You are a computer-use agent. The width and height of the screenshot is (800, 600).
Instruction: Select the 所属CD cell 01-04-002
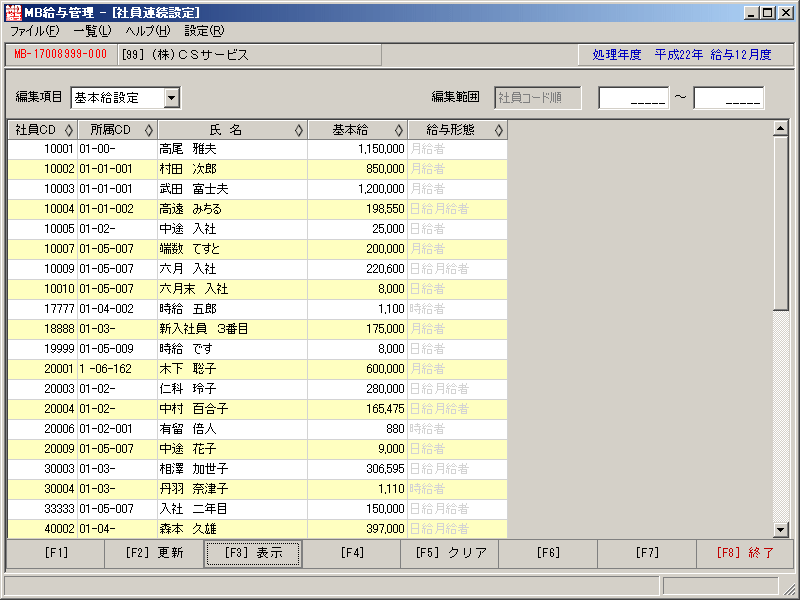(x=118, y=309)
